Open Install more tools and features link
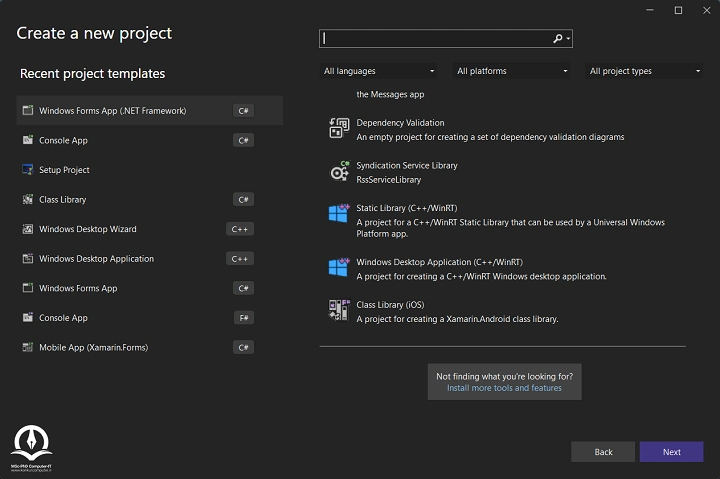The width and height of the screenshot is (720, 479). point(504,388)
